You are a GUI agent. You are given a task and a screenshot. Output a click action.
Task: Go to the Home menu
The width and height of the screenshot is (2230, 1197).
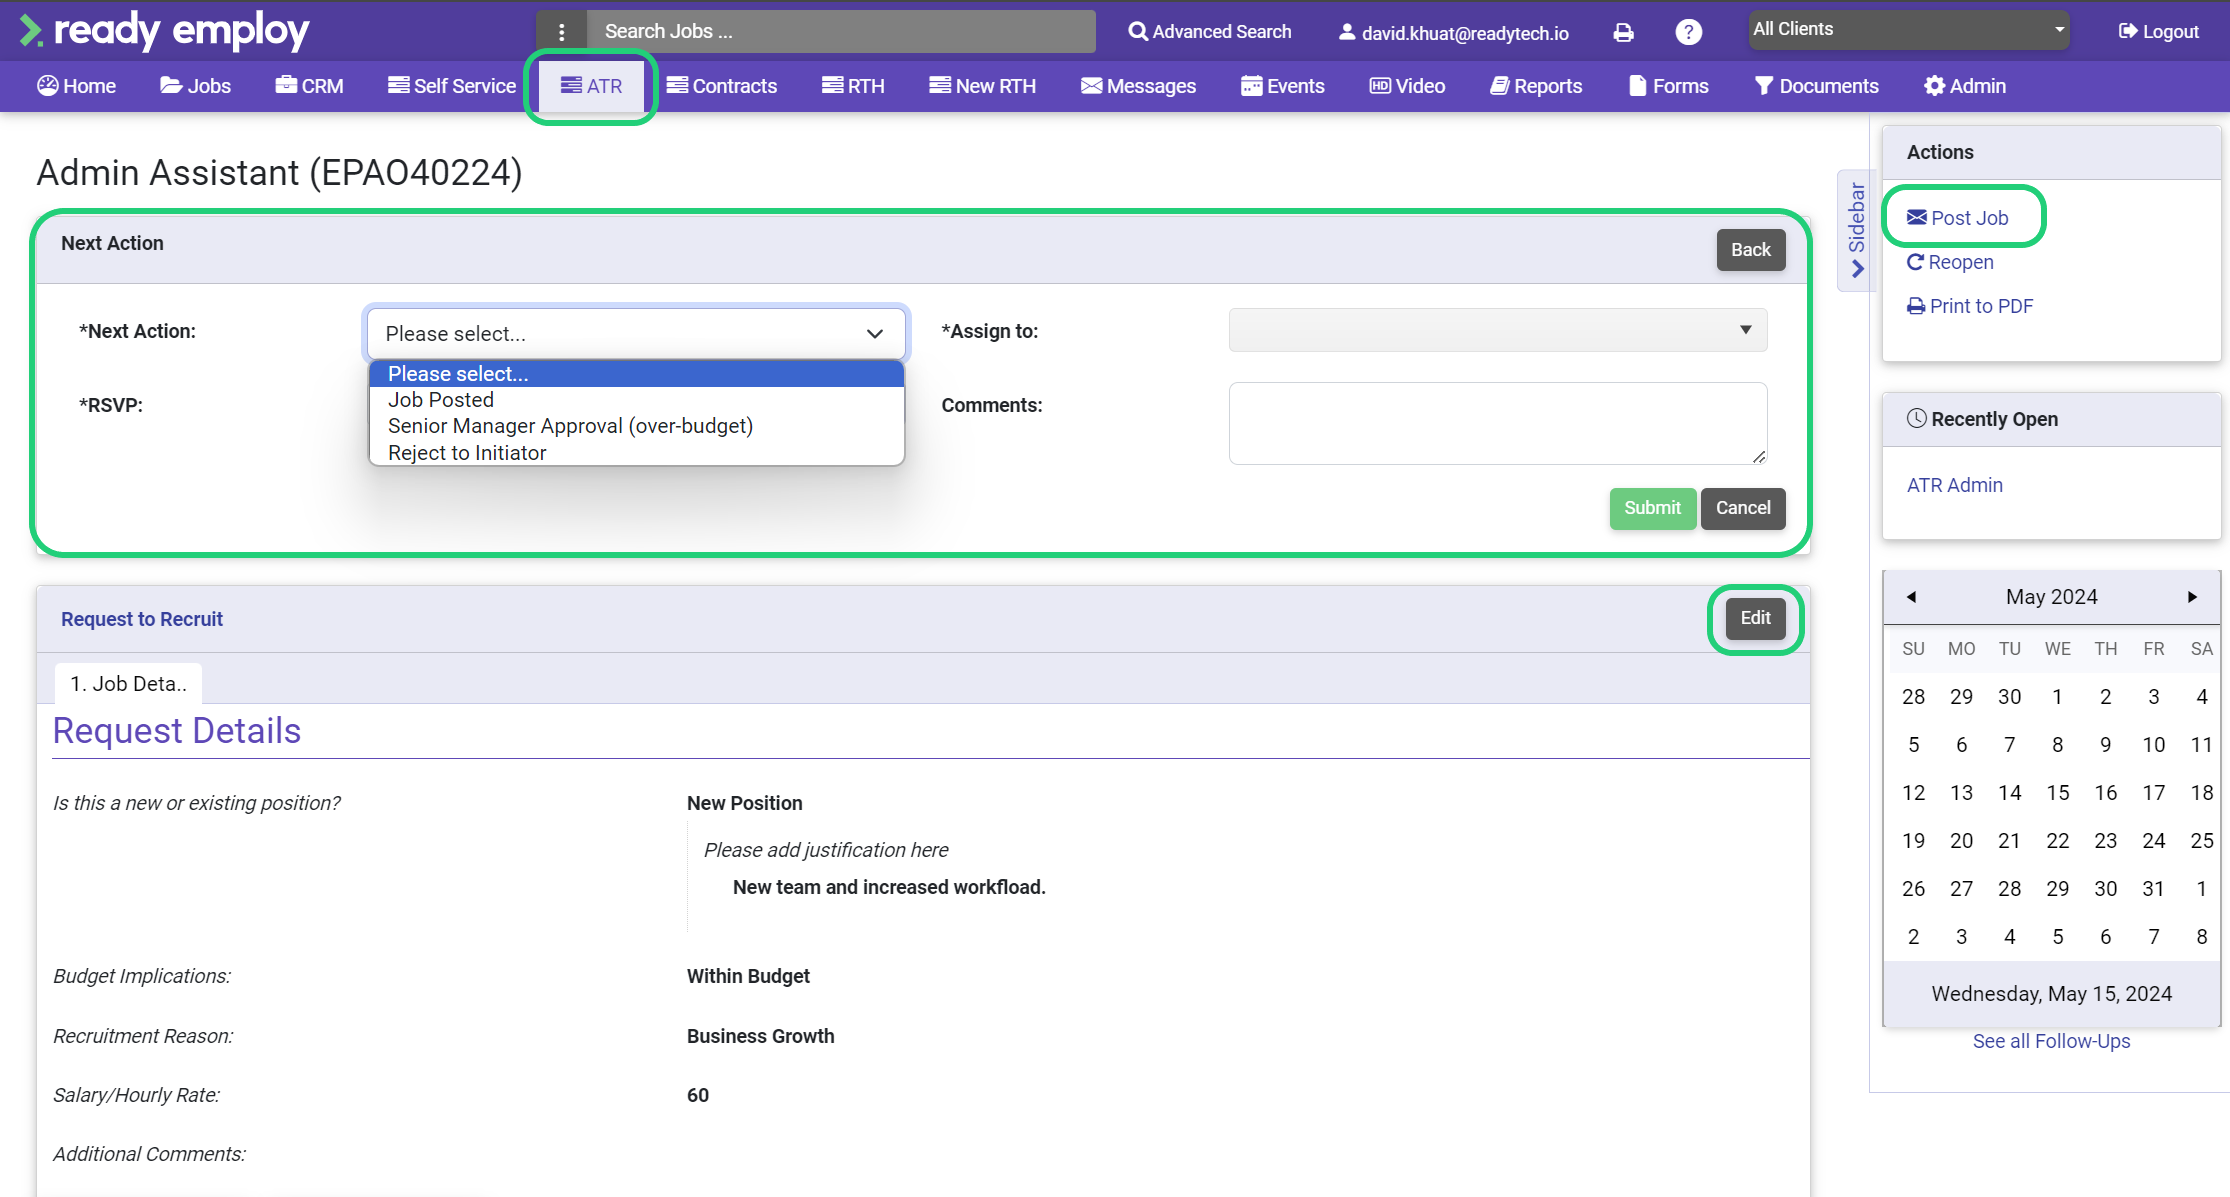[77, 86]
